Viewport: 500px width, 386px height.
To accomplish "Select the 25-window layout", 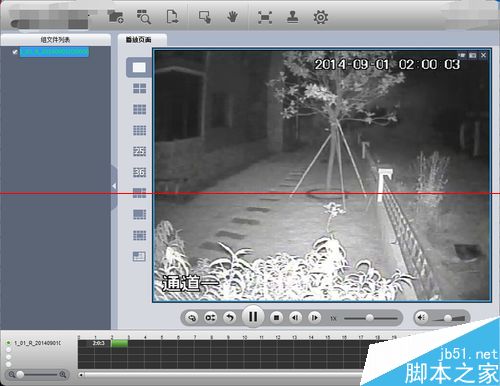I will tap(139, 151).
